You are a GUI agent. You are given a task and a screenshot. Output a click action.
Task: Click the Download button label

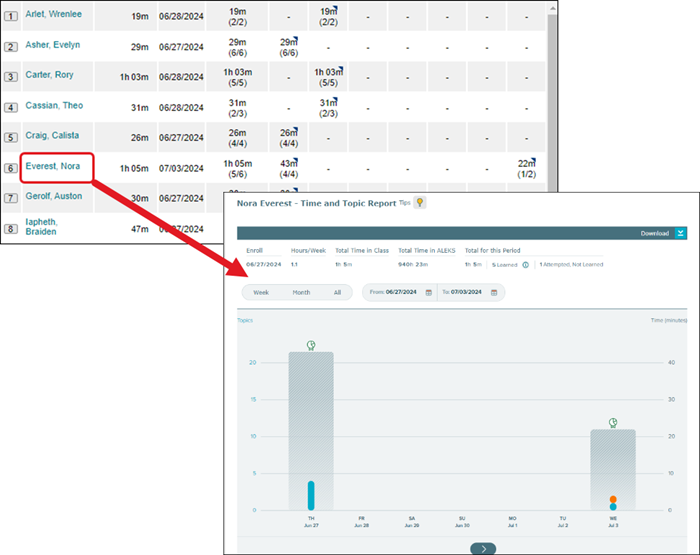[x=655, y=233]
